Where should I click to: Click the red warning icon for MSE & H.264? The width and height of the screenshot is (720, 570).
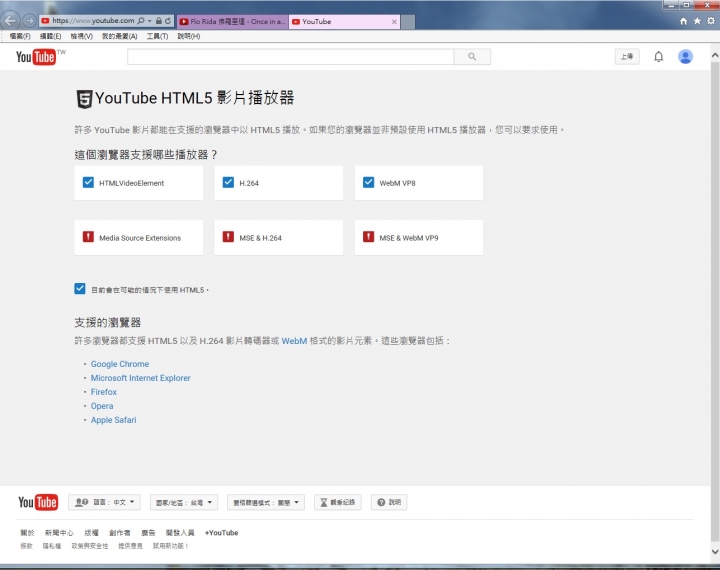tap(228, 237)
